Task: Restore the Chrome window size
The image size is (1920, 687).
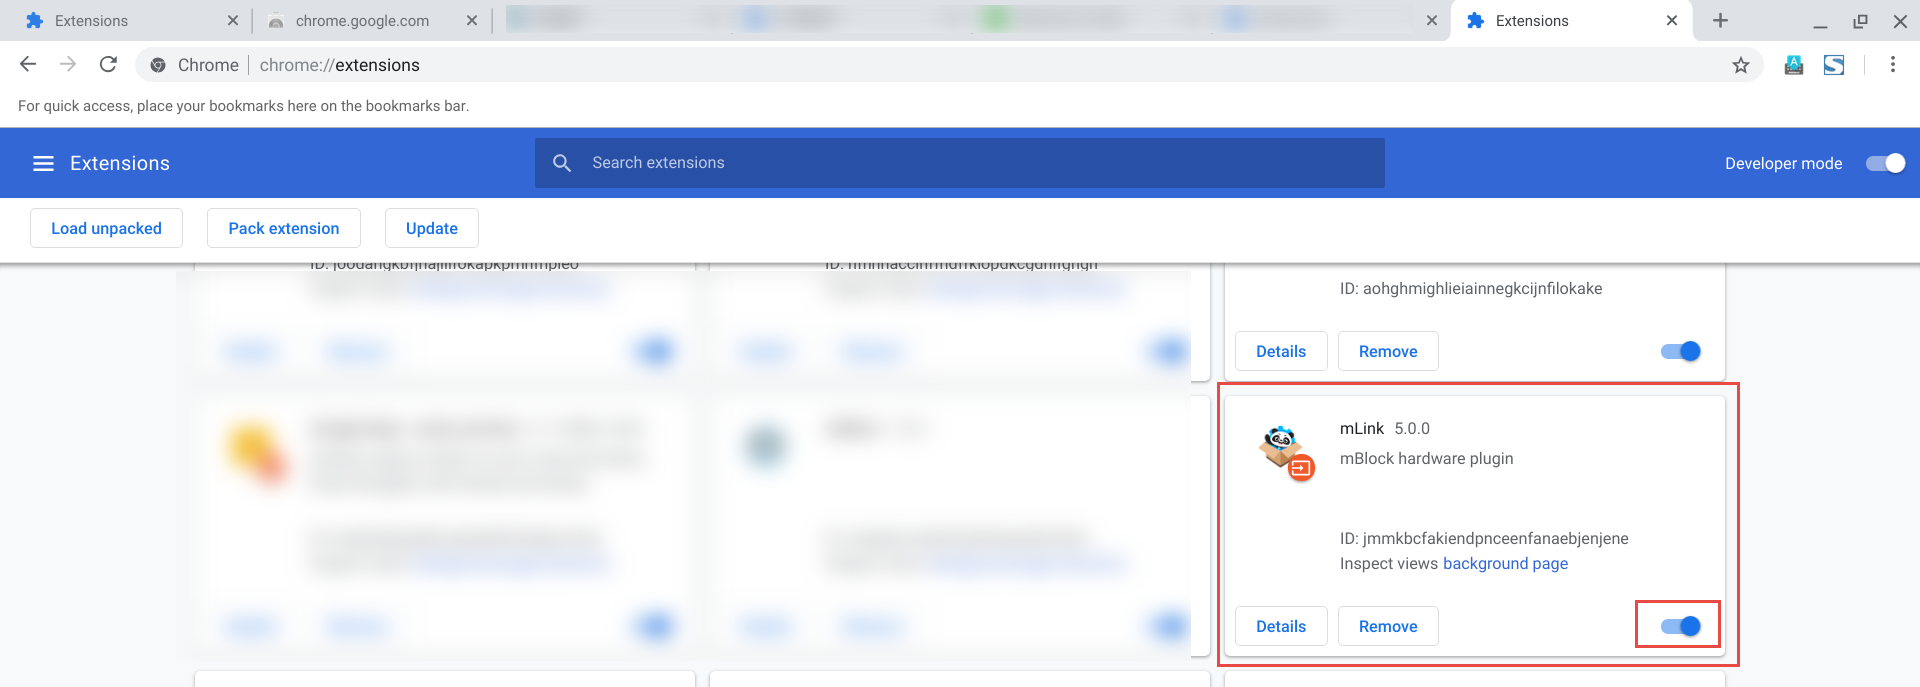Action: coord(1860,21)
